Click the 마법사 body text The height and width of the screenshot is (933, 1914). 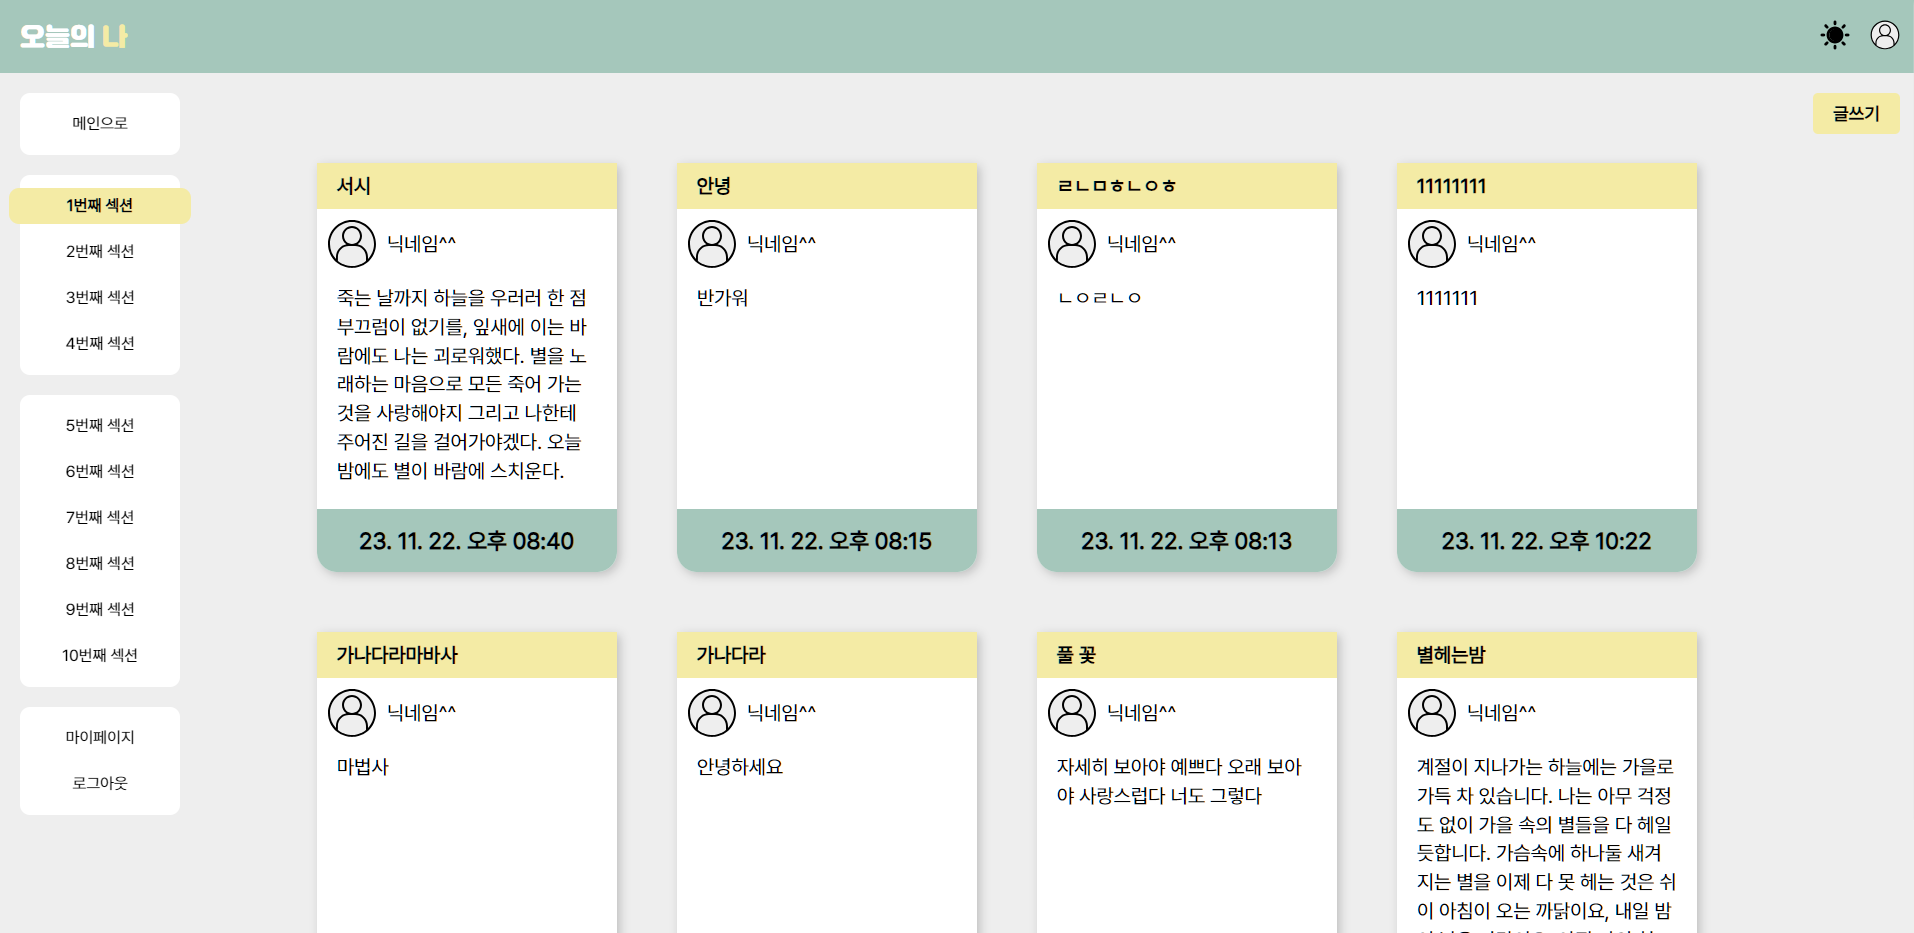point(362,767)
